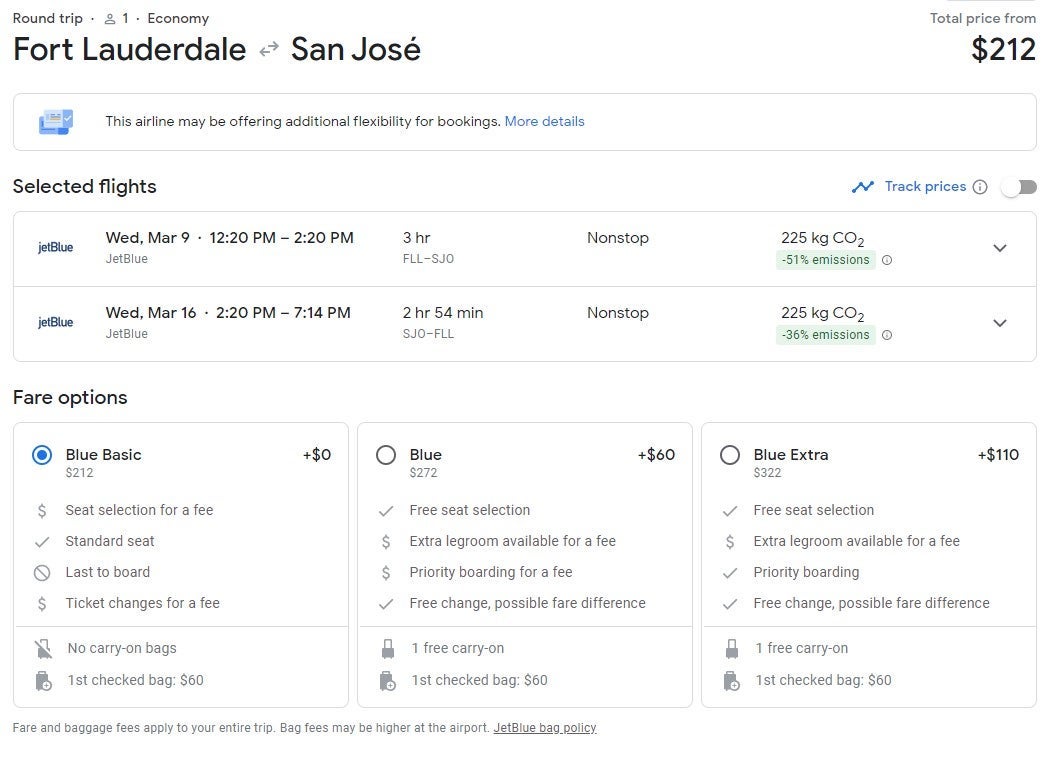Click info icon next to Track prices
Image resolution: width=1060 pixels, height=757 pixels.
pyautogui.click(x=980, y=187)
